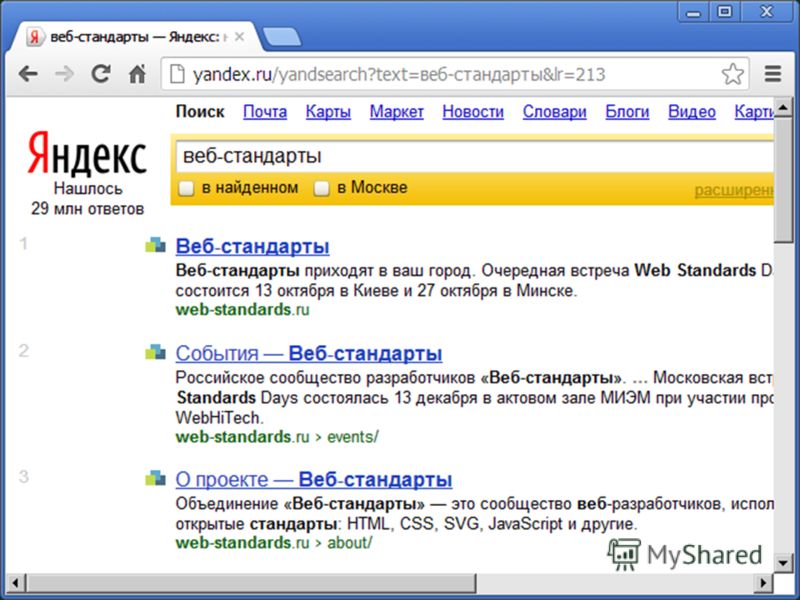
Task: Minimize the browser window
Action: [693, 11]
